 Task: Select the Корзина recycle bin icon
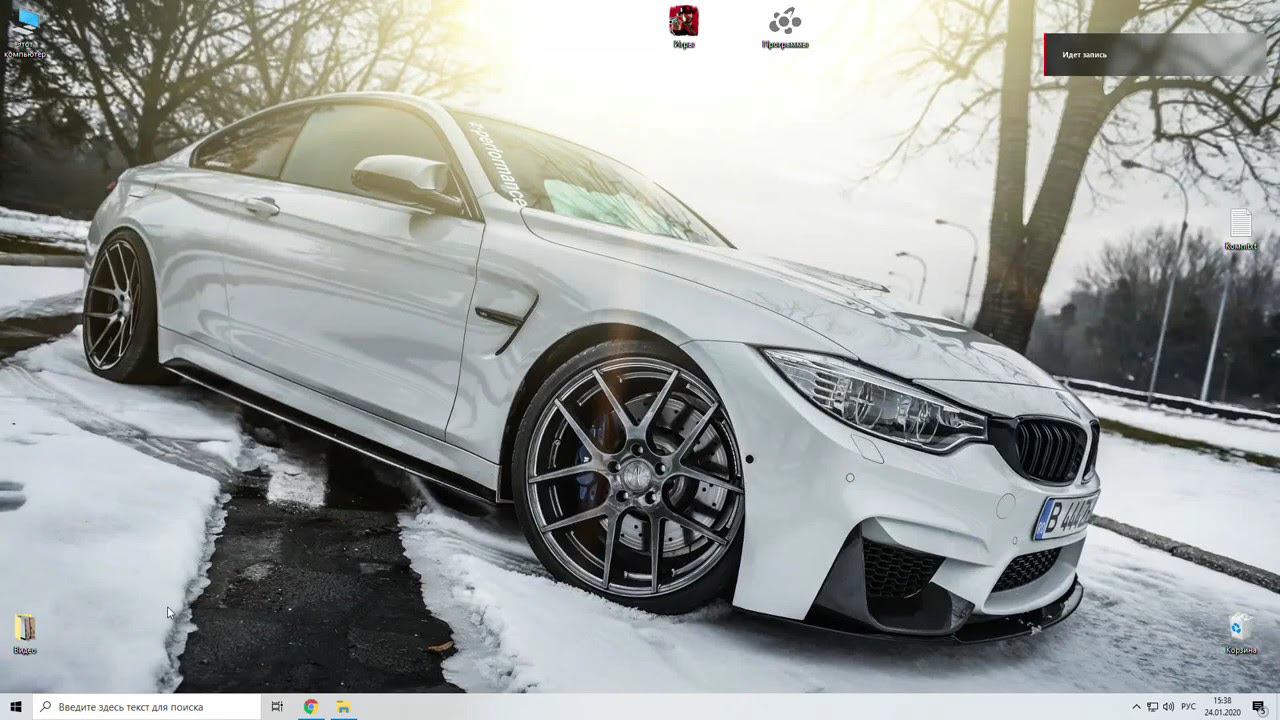(x=1241, y=634)
